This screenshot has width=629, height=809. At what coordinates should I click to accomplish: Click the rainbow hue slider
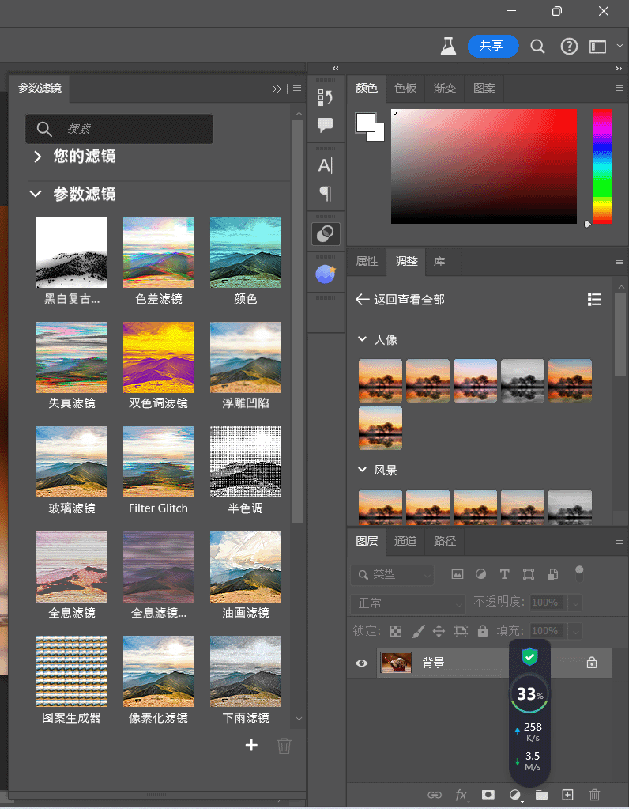602,166
